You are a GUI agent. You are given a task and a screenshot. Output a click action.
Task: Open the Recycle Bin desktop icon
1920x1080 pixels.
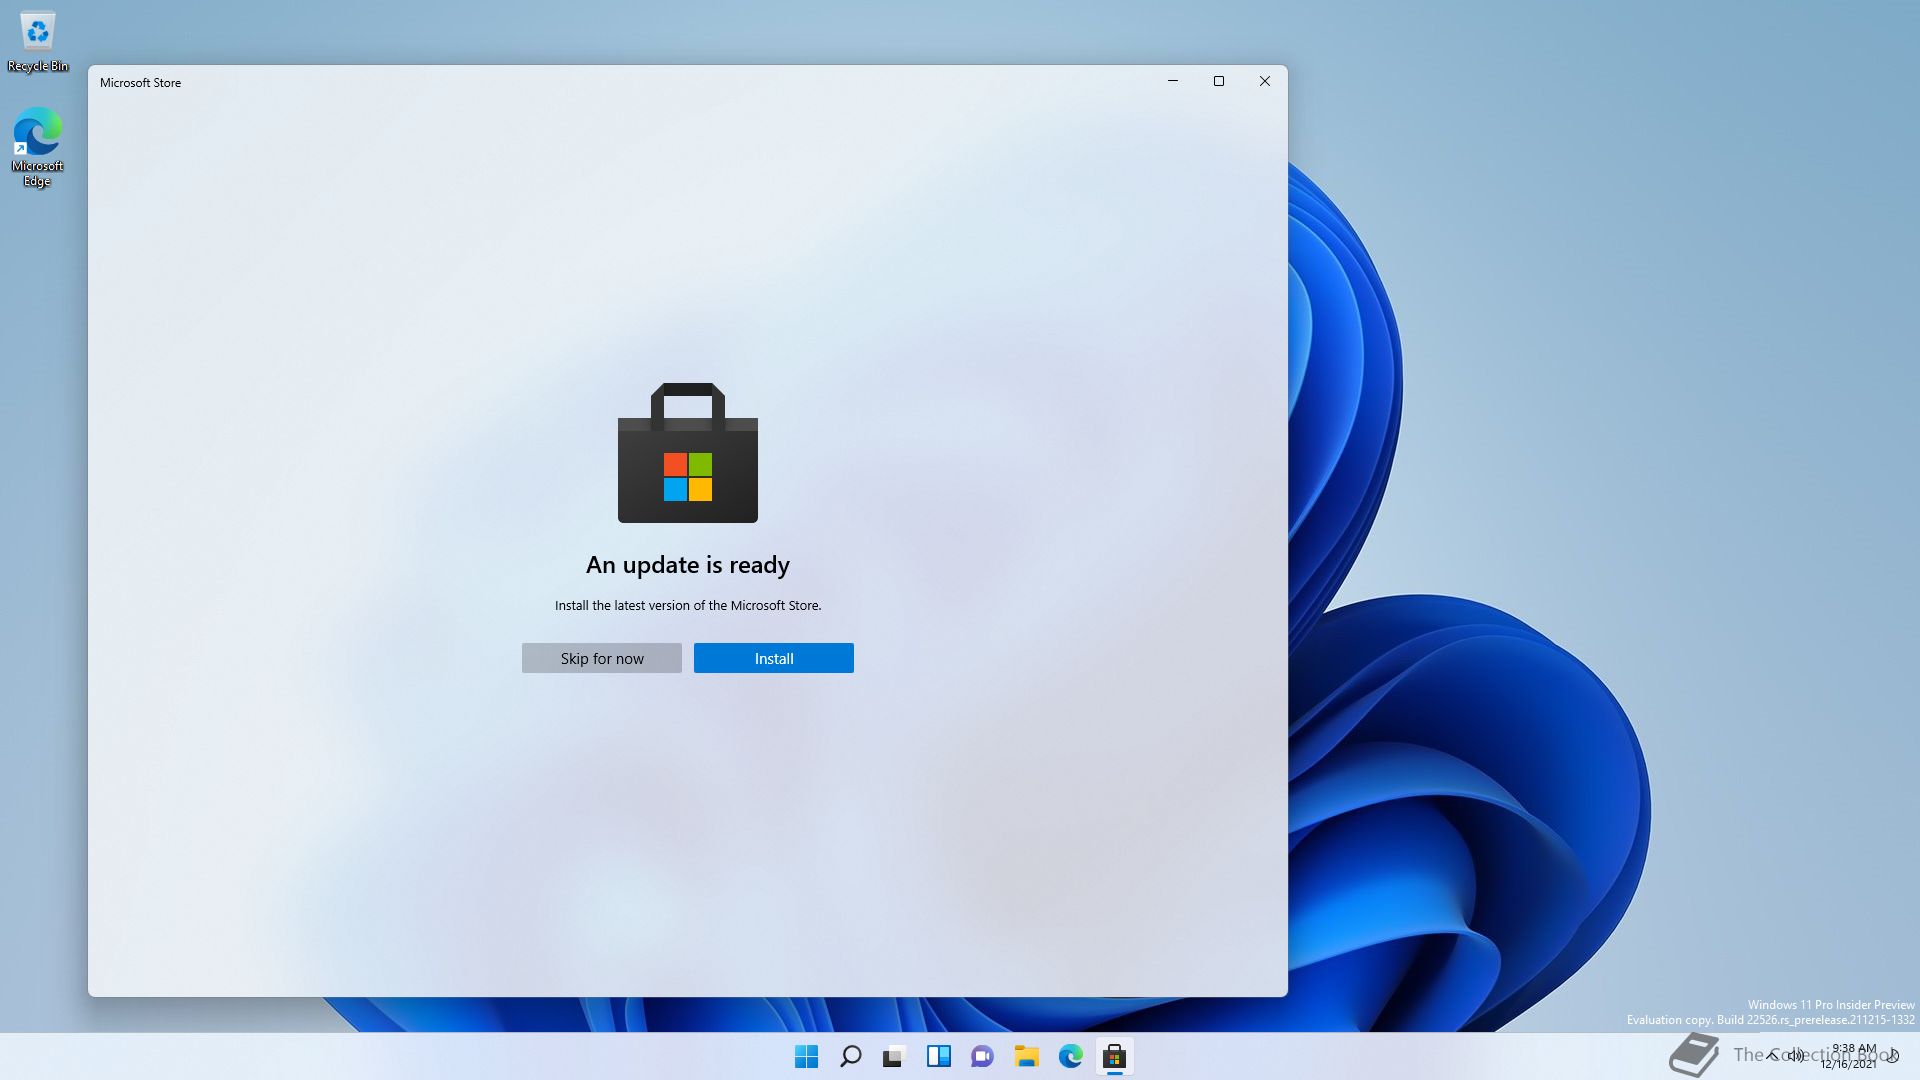point(38,42)
